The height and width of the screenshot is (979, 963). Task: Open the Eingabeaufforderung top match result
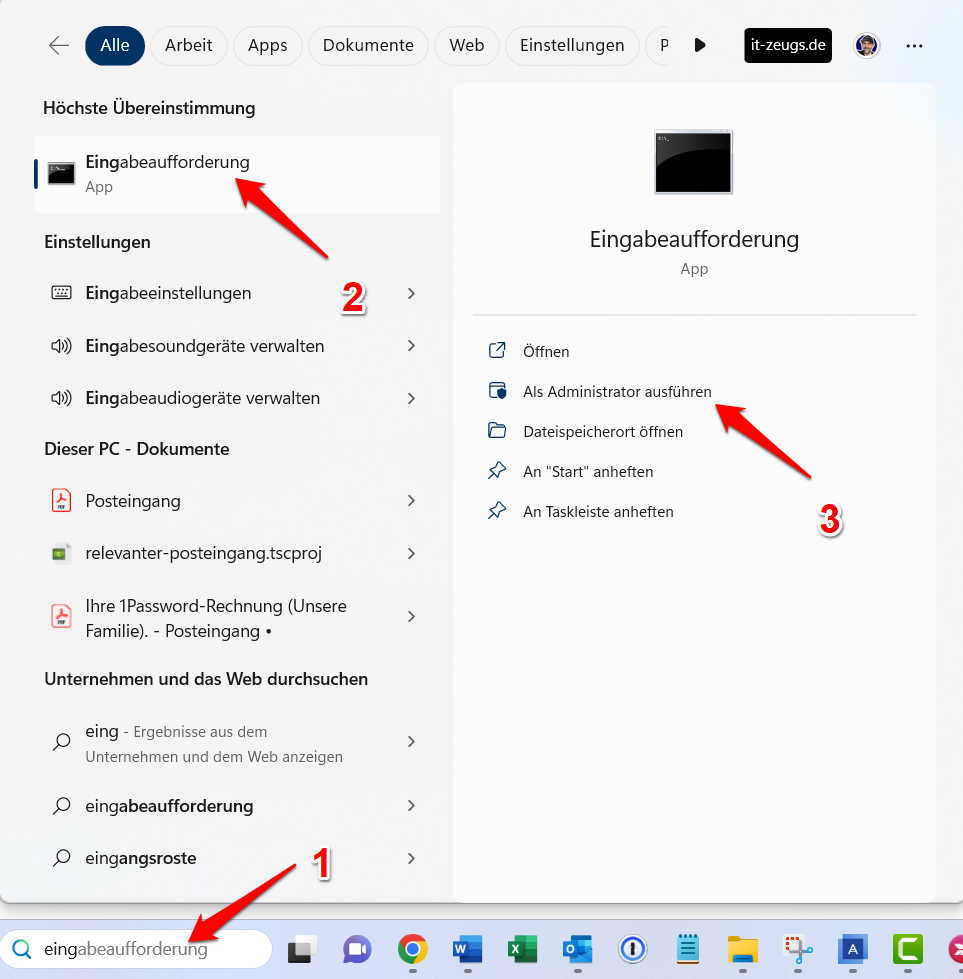point(237,174)
